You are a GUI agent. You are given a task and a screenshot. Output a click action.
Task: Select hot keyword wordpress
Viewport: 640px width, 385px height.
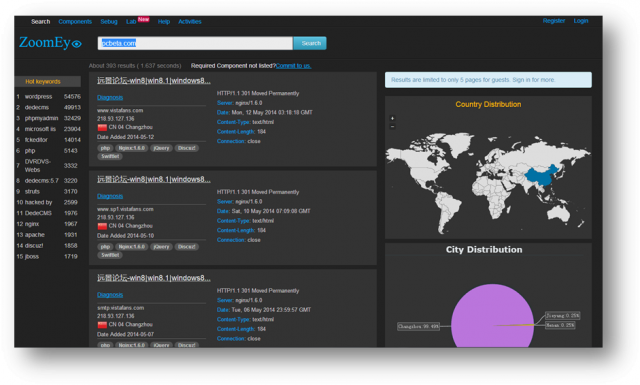[38, 97]
